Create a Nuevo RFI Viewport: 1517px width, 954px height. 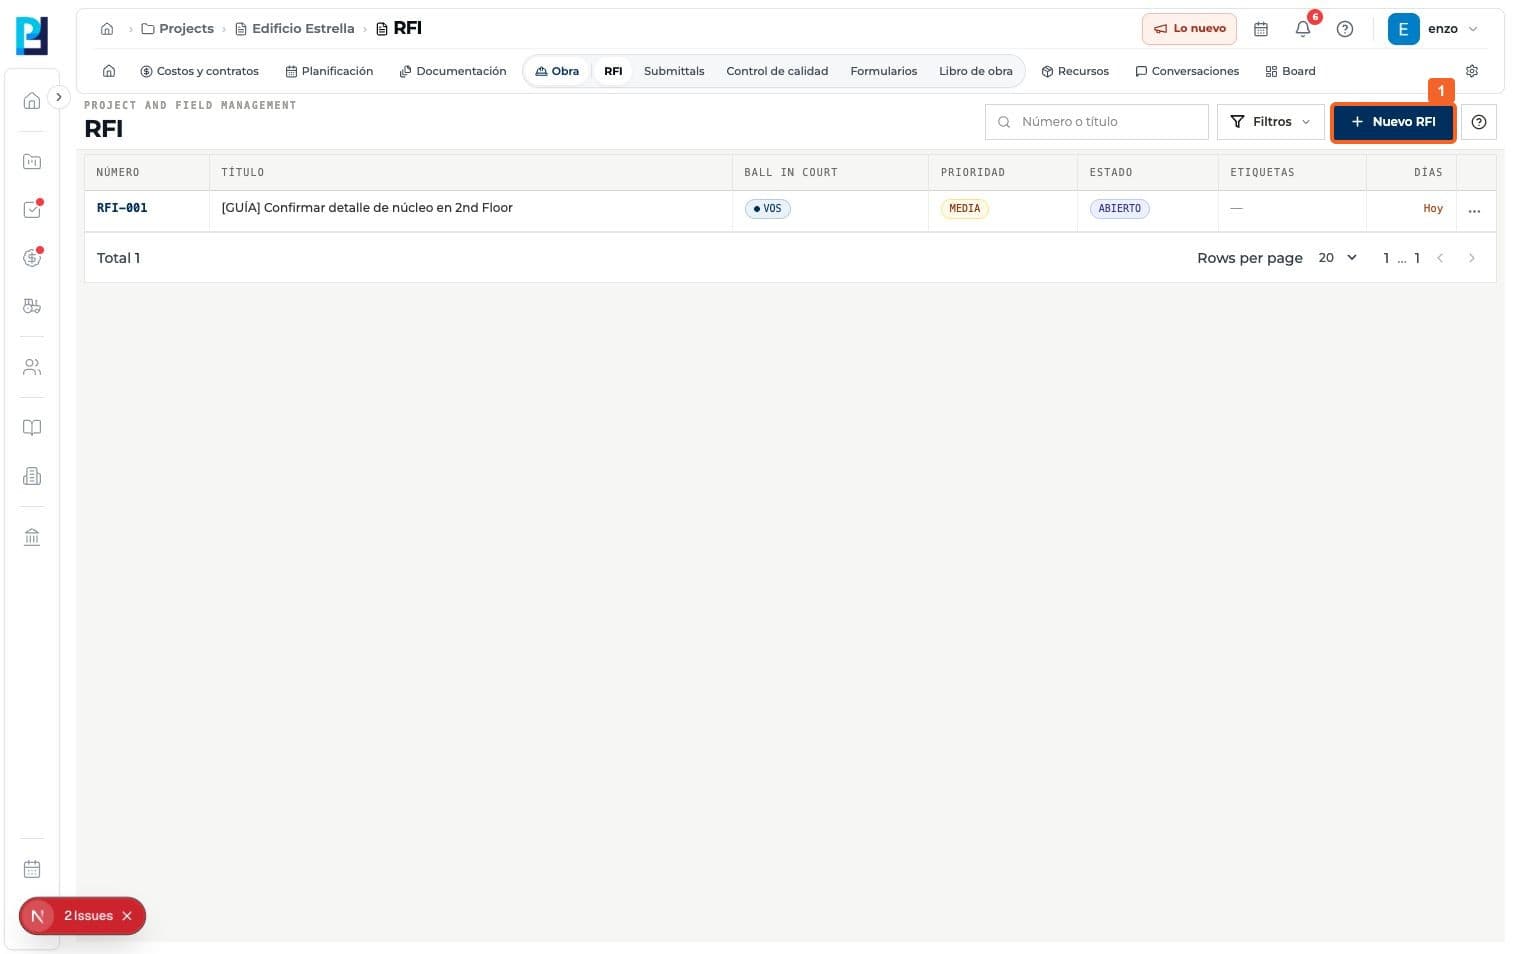1393,122
